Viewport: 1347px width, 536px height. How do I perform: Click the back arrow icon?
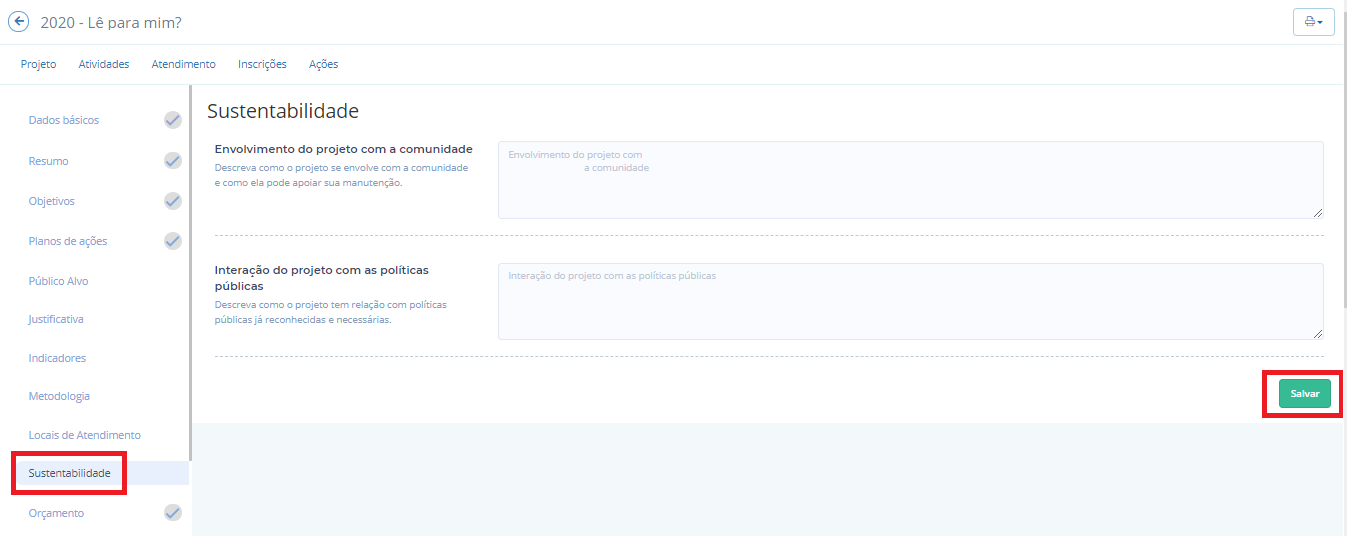pyautogui.click(x=18, y=22)
